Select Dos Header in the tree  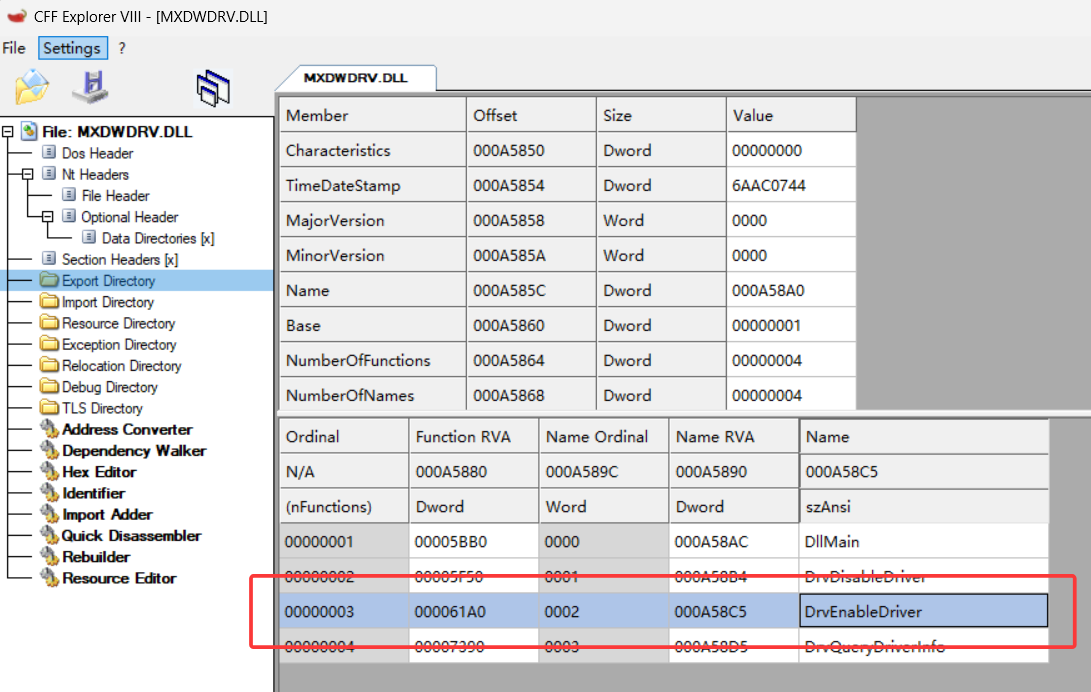click(x=97, y=153)
